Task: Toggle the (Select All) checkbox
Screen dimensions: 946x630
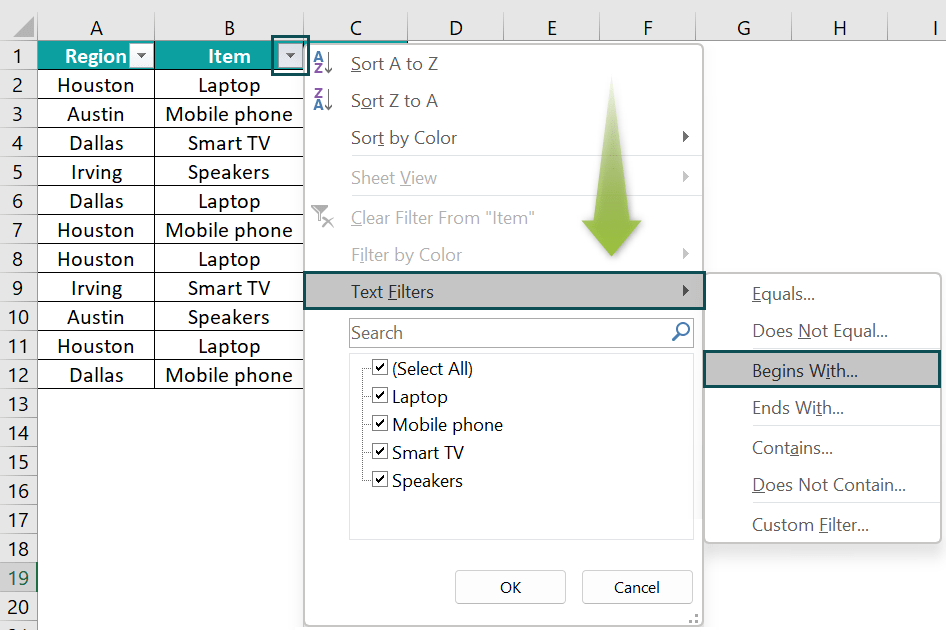Action: [x=379, y=368]
